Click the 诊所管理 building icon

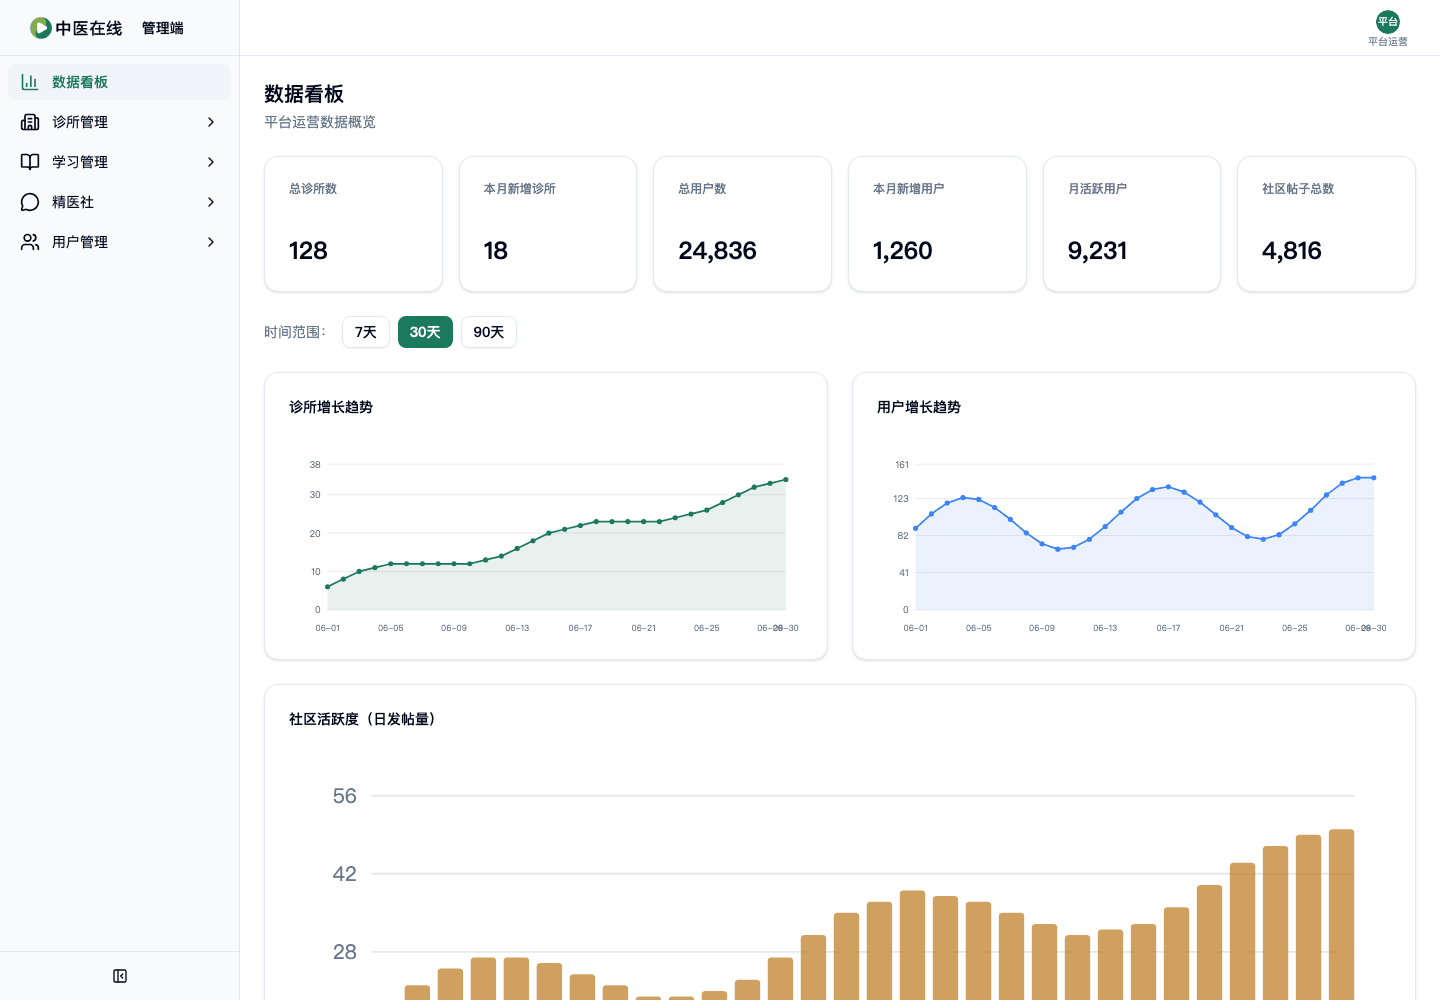30,122
